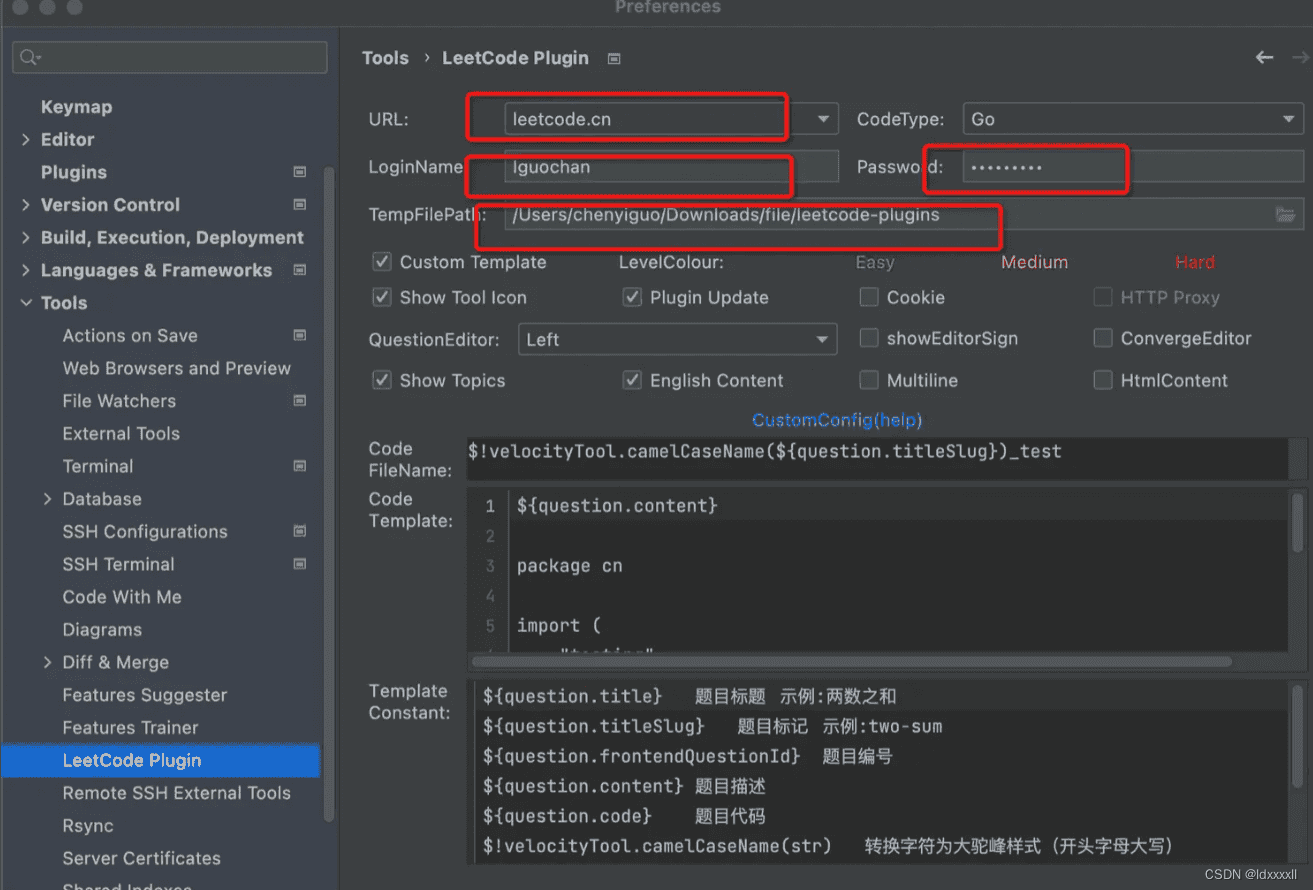Select Server Certificates settings

pyautogui.click(x=141, y=858)
